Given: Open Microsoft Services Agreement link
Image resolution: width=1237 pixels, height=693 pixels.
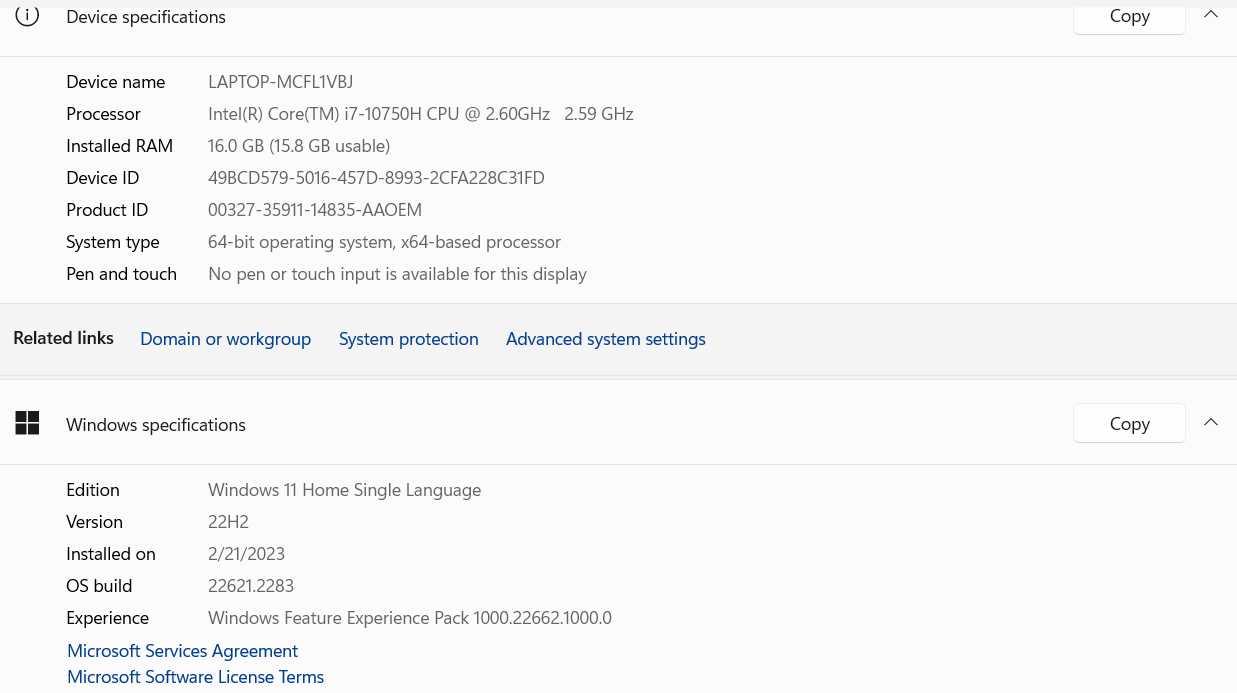Looking at the screenshot, I should 182,651.
